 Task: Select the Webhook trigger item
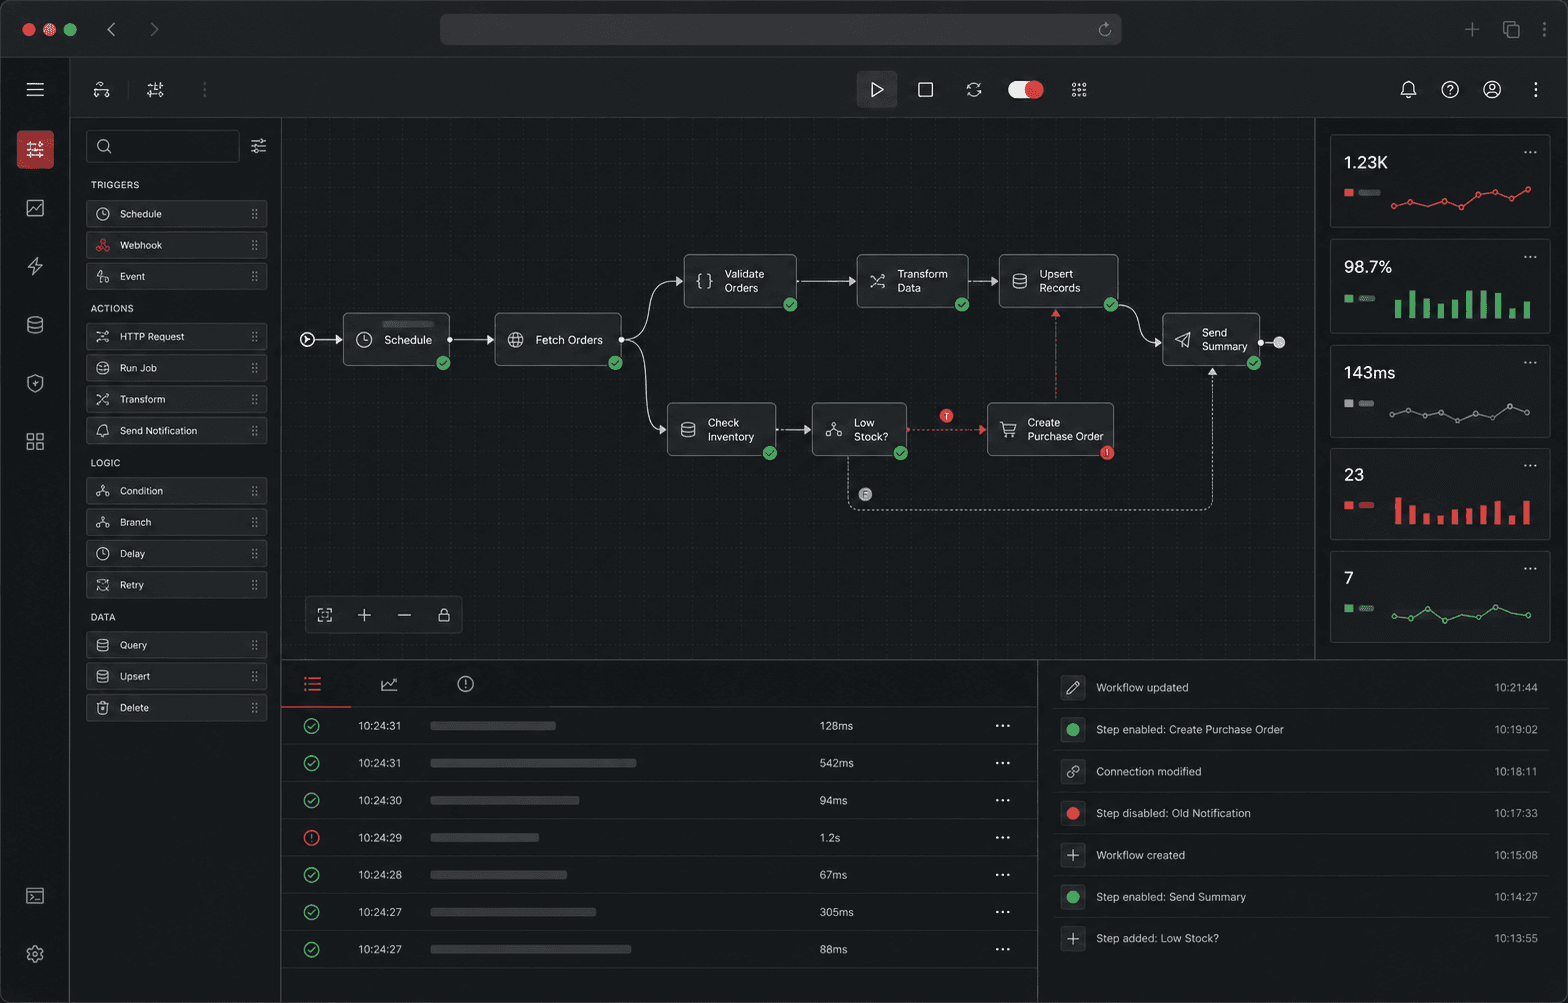(x=177, y=245)
